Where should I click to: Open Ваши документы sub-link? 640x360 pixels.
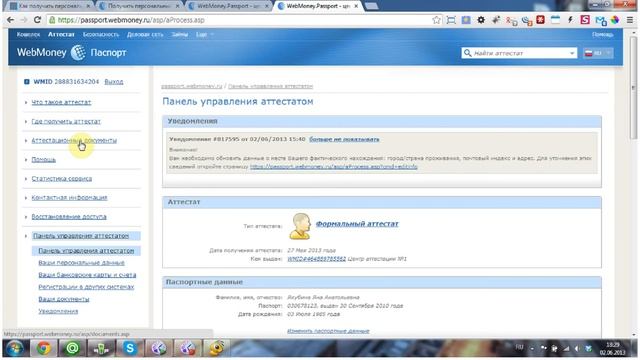[64, 299]
